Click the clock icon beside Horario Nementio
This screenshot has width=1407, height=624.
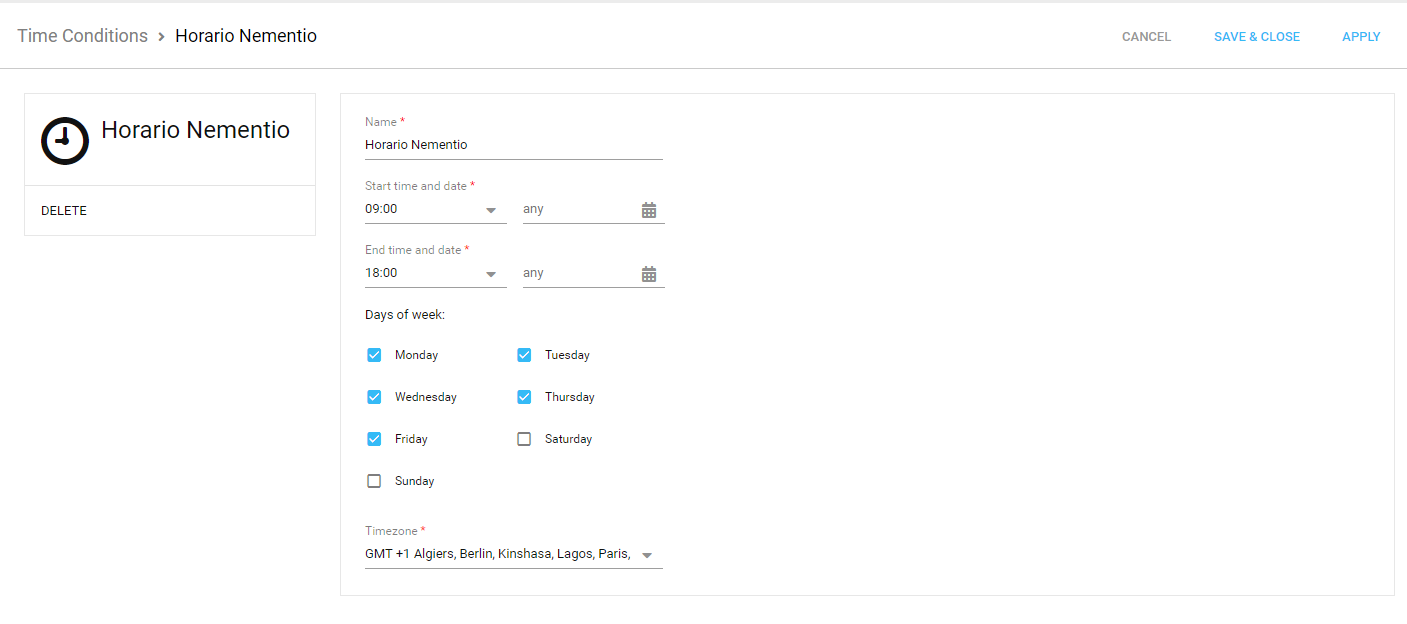pyautogui.click(x=65, y=141)
